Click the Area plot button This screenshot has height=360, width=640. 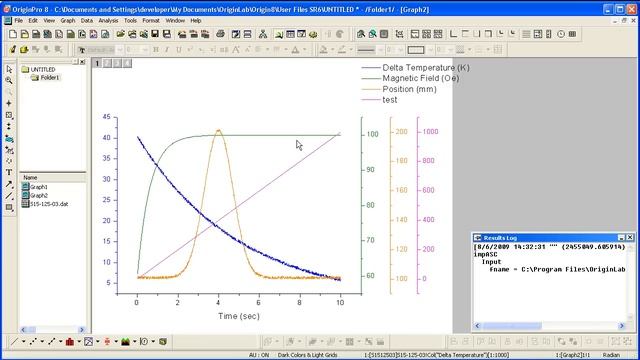coord(125,342)
